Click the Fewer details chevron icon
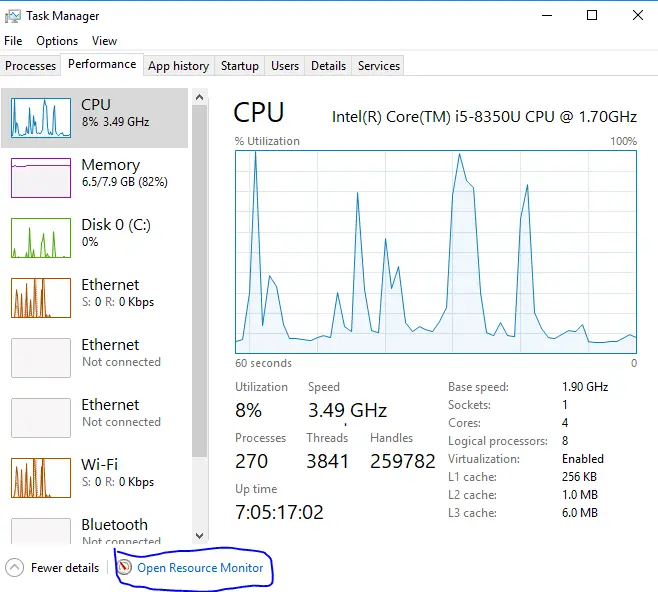Screen dimensions: 658x592 [x=15, y=568]
